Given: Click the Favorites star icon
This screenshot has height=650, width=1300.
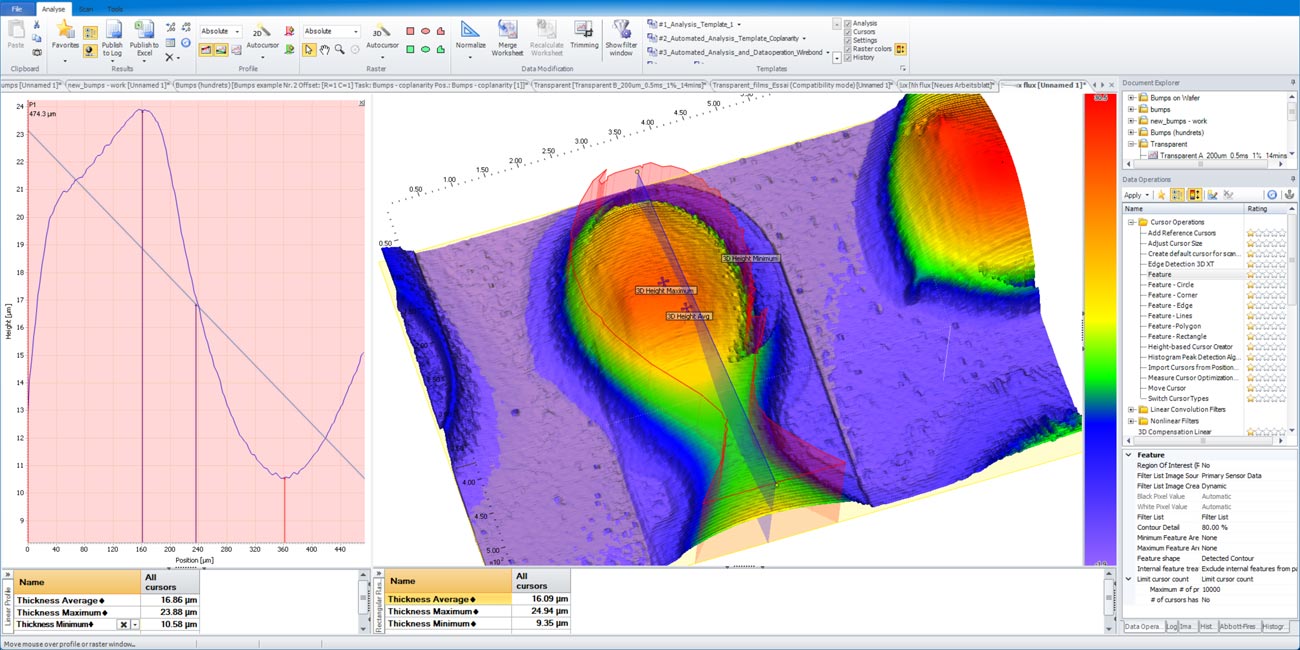Looking at the screenshot, I should [65, 30].
